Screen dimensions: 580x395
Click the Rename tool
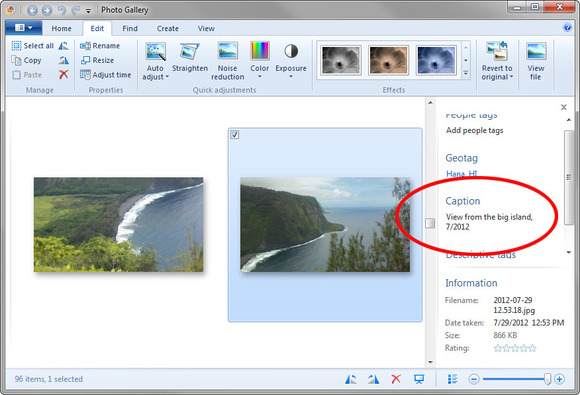[x=100, y=46]
